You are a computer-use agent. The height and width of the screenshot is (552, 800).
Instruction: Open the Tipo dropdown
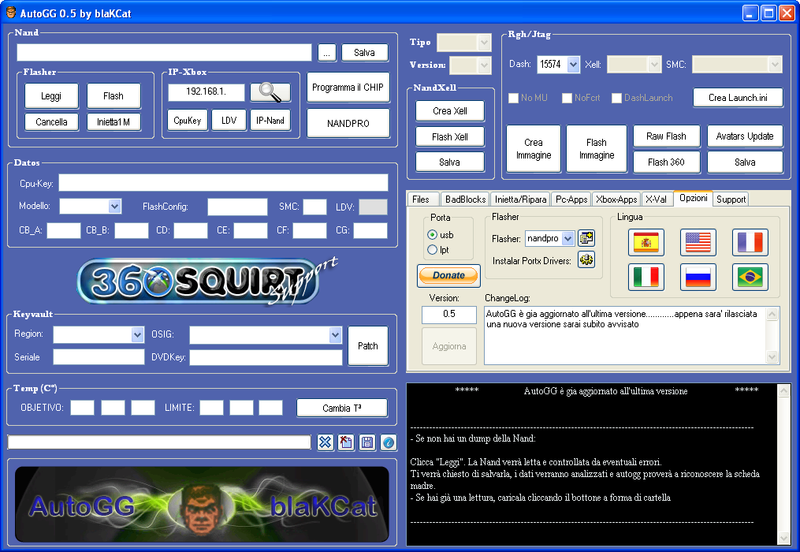coord(484,43)
